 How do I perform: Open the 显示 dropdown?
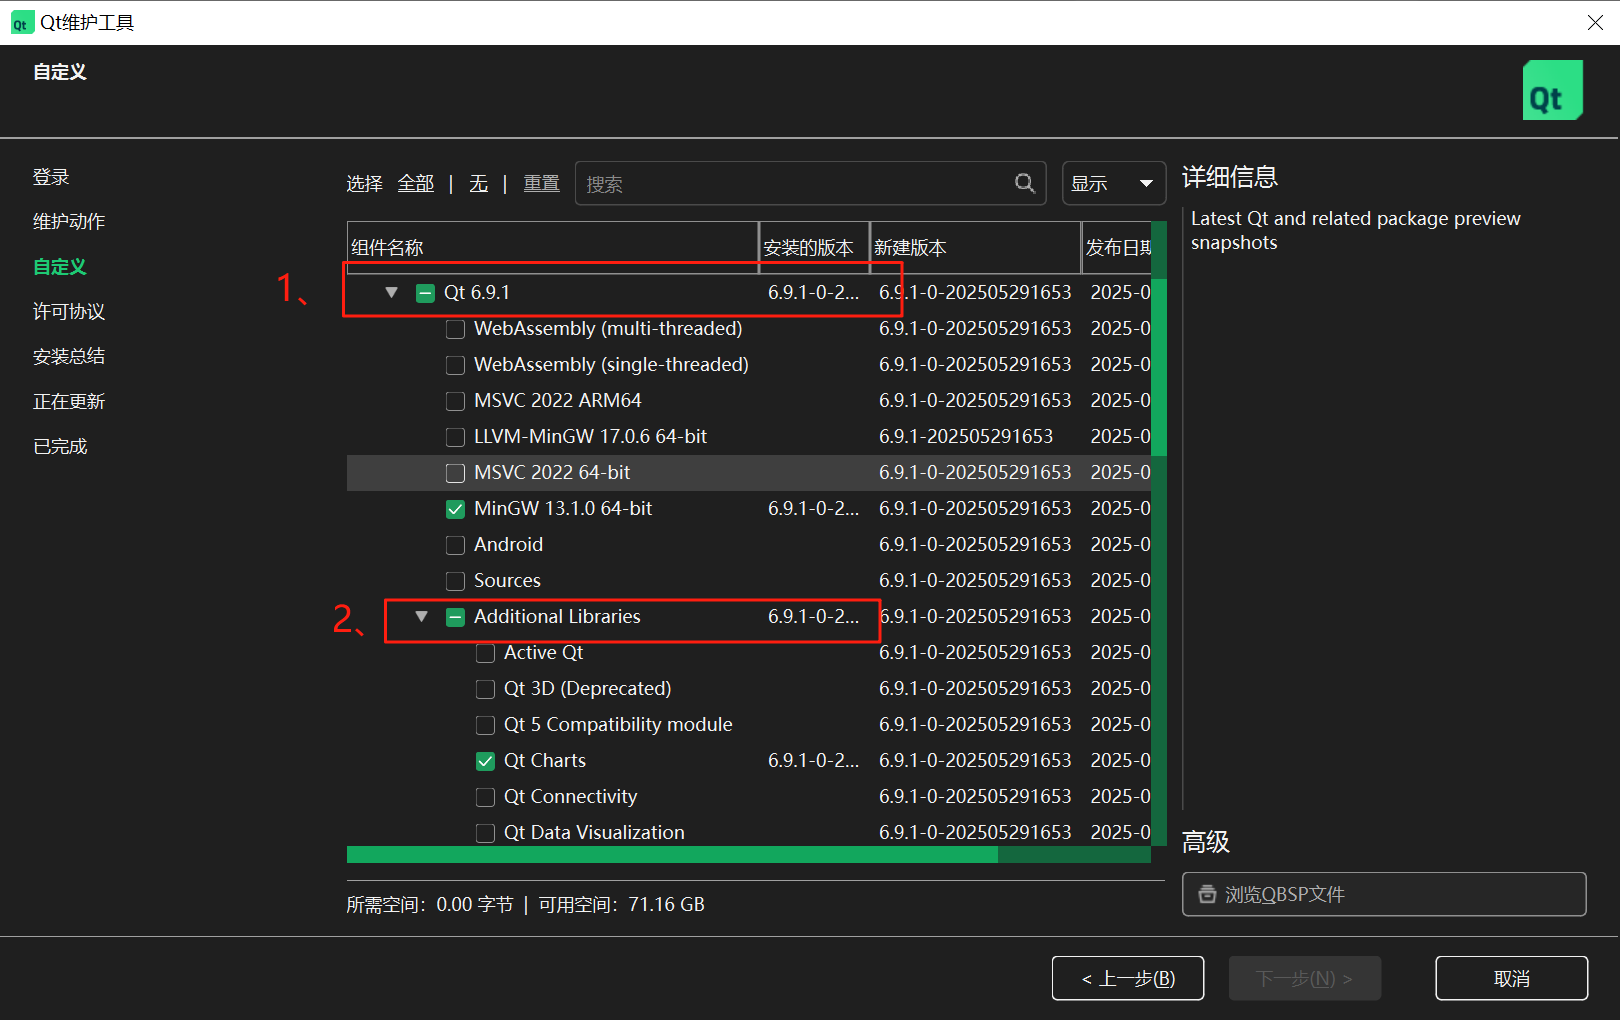(x=1113, y=183)
